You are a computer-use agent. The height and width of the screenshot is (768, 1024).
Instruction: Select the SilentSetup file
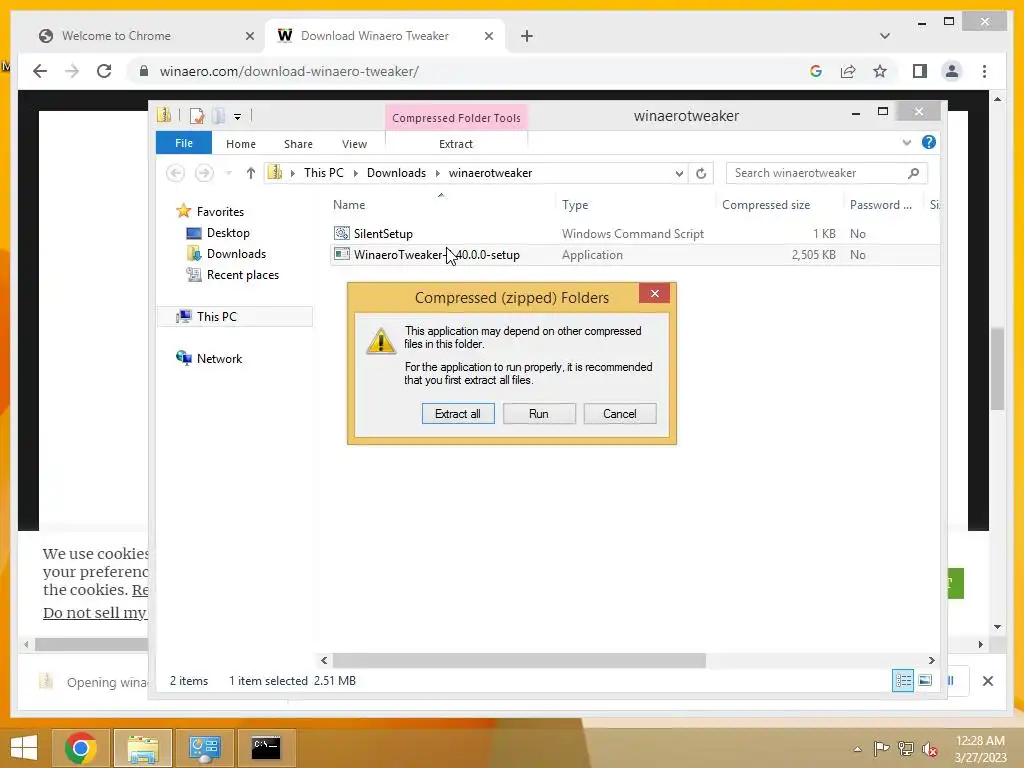pos(383,234)
